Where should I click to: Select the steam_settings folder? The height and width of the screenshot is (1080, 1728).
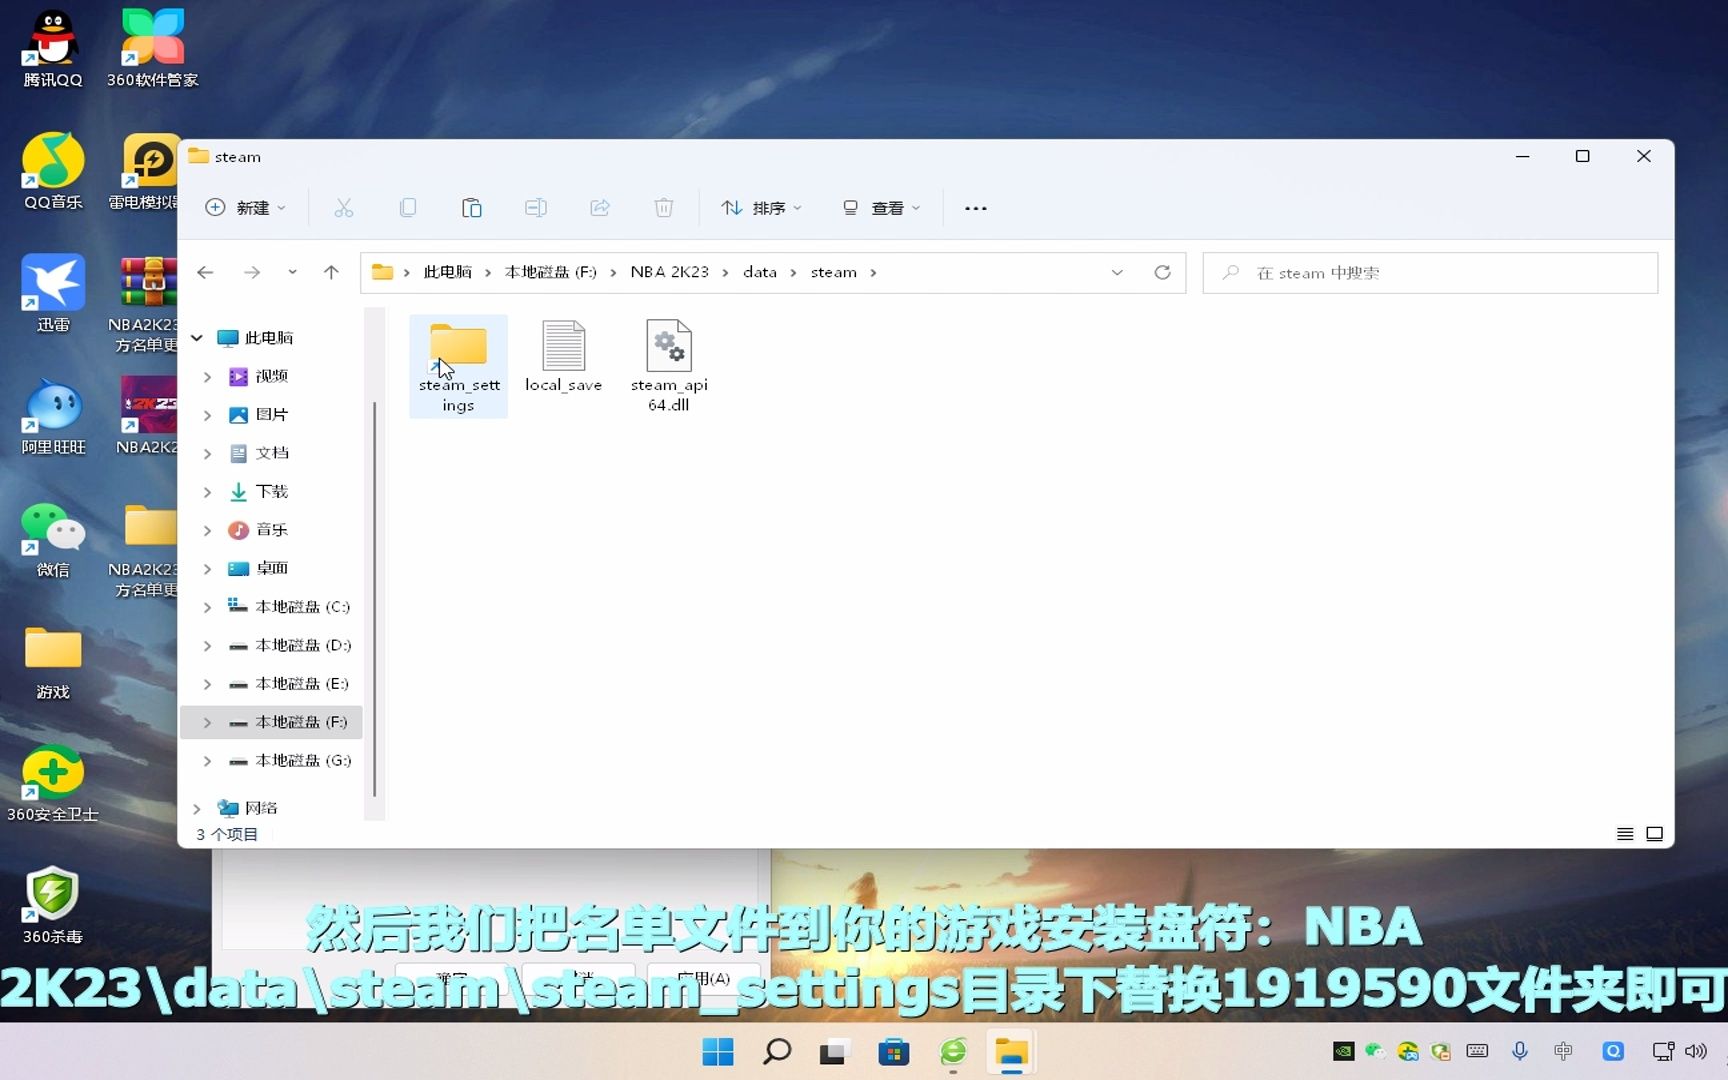pos(458,366)
